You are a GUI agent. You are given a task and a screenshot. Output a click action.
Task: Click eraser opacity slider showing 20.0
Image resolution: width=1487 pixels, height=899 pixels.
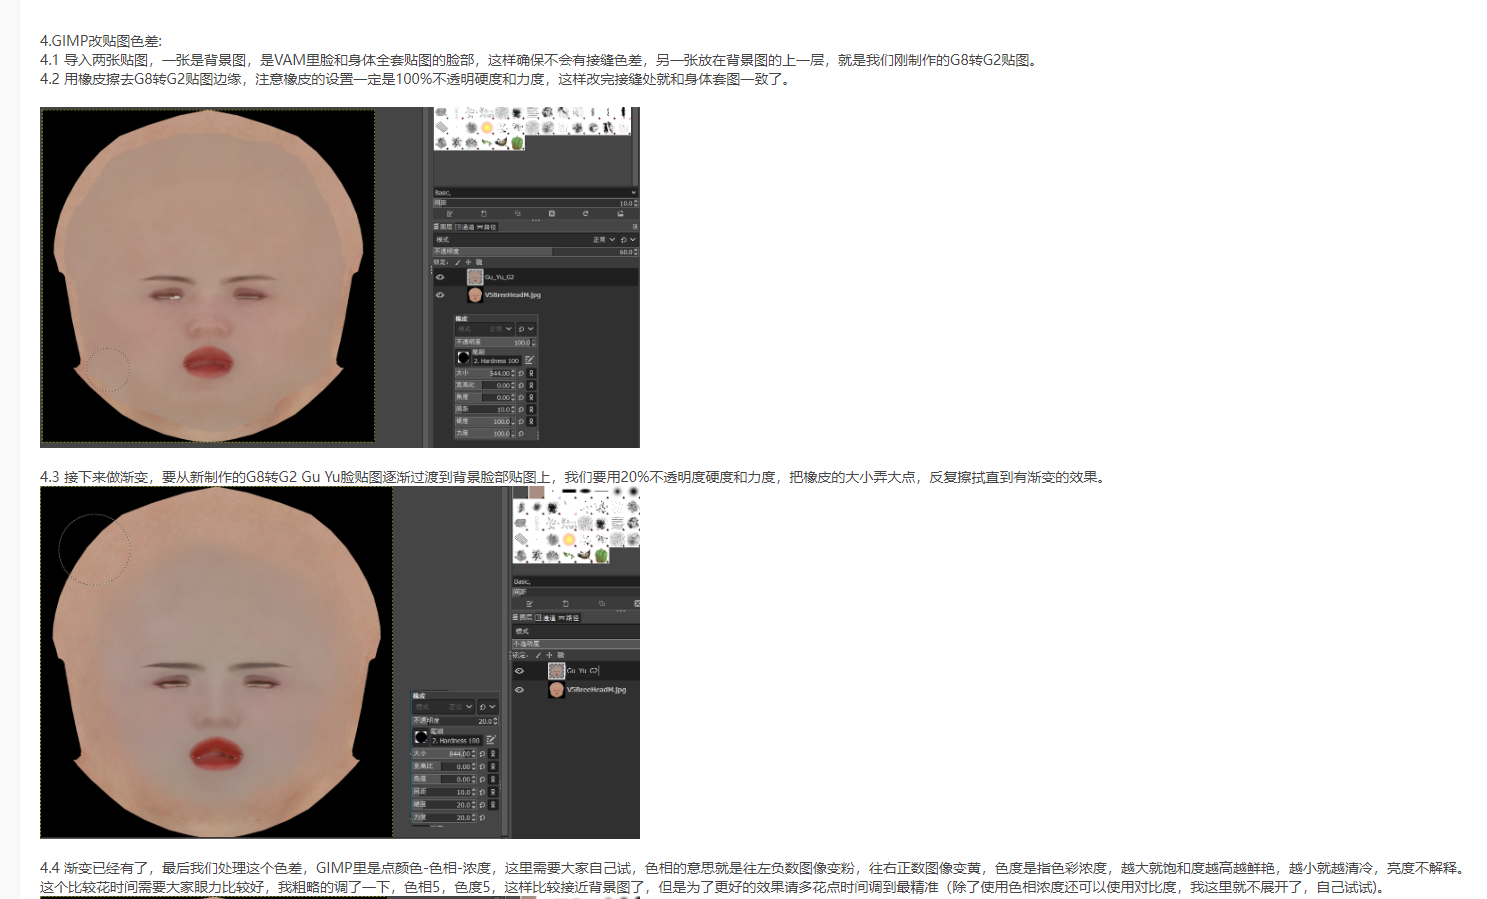point(455,721)
